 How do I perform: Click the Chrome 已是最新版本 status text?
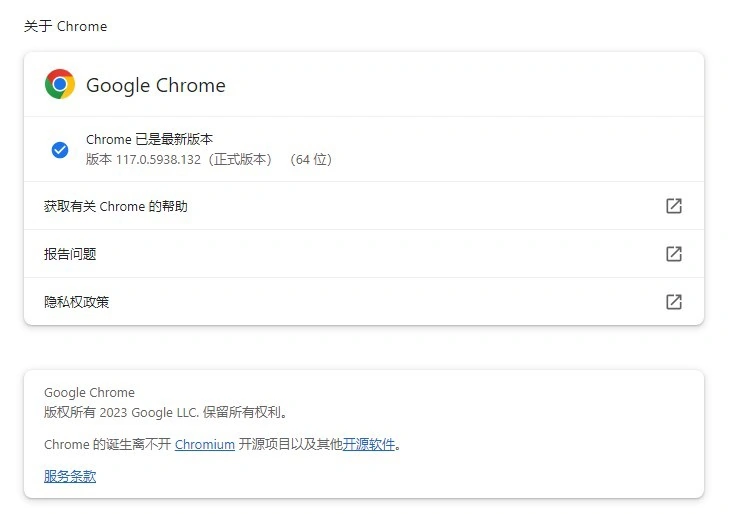(149, 140)
